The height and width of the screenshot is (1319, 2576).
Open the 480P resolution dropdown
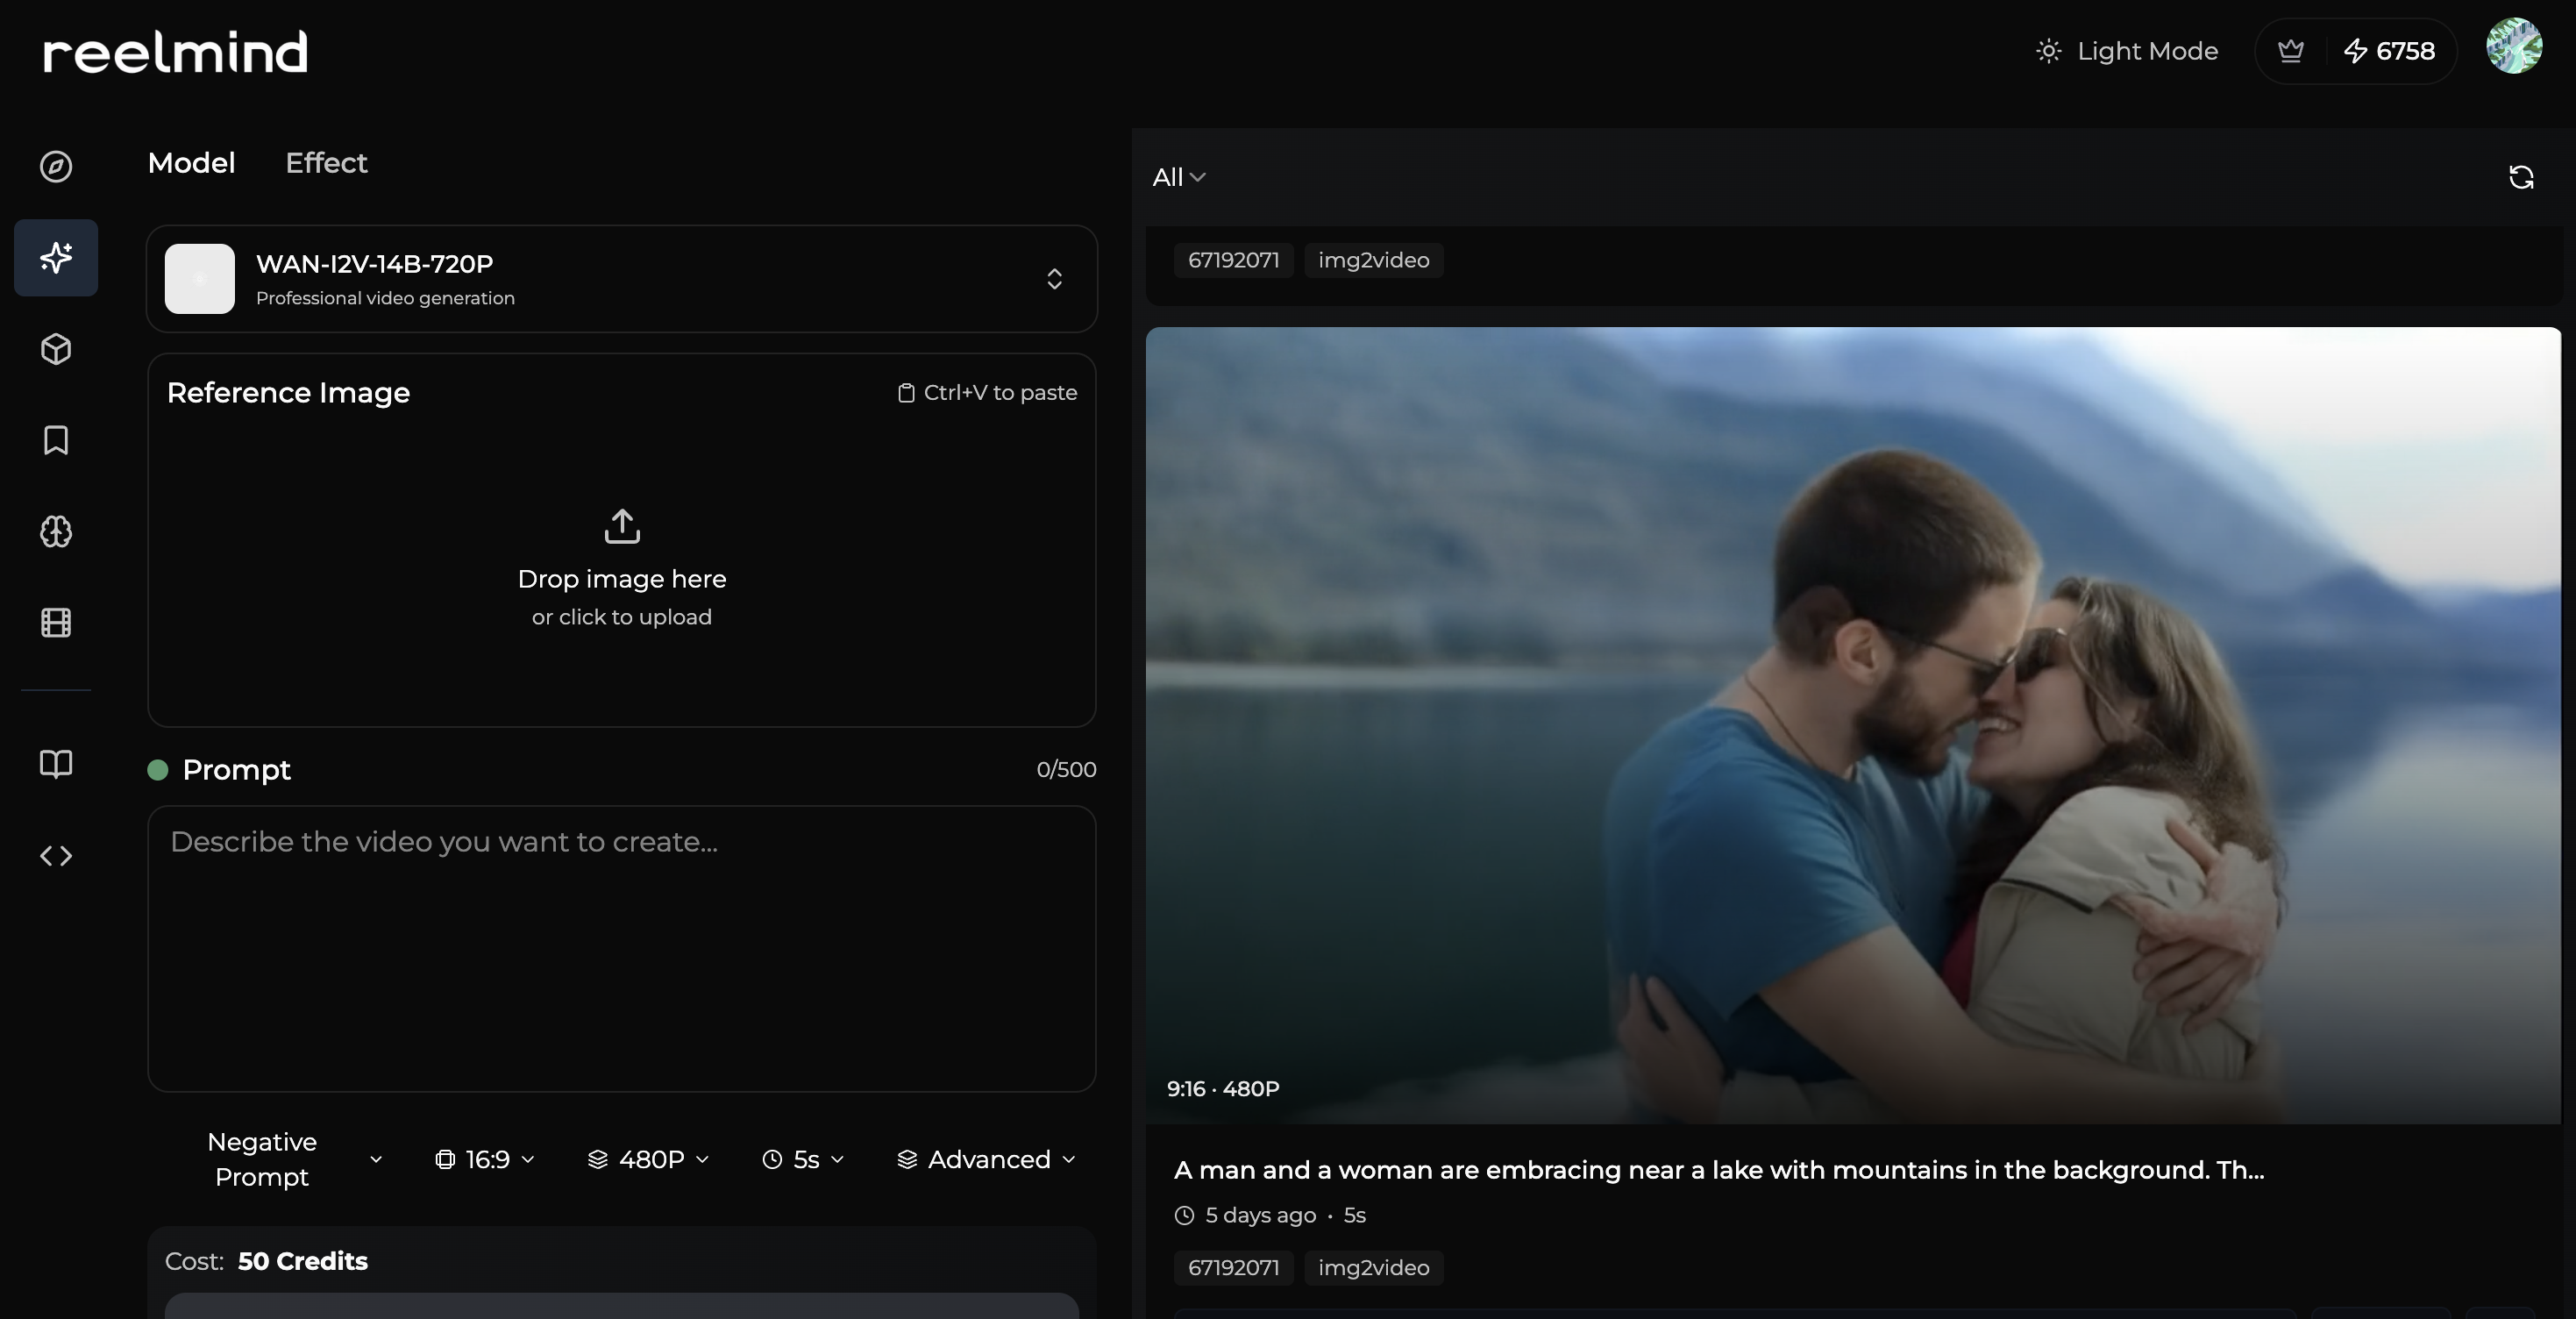[649, 1159]
